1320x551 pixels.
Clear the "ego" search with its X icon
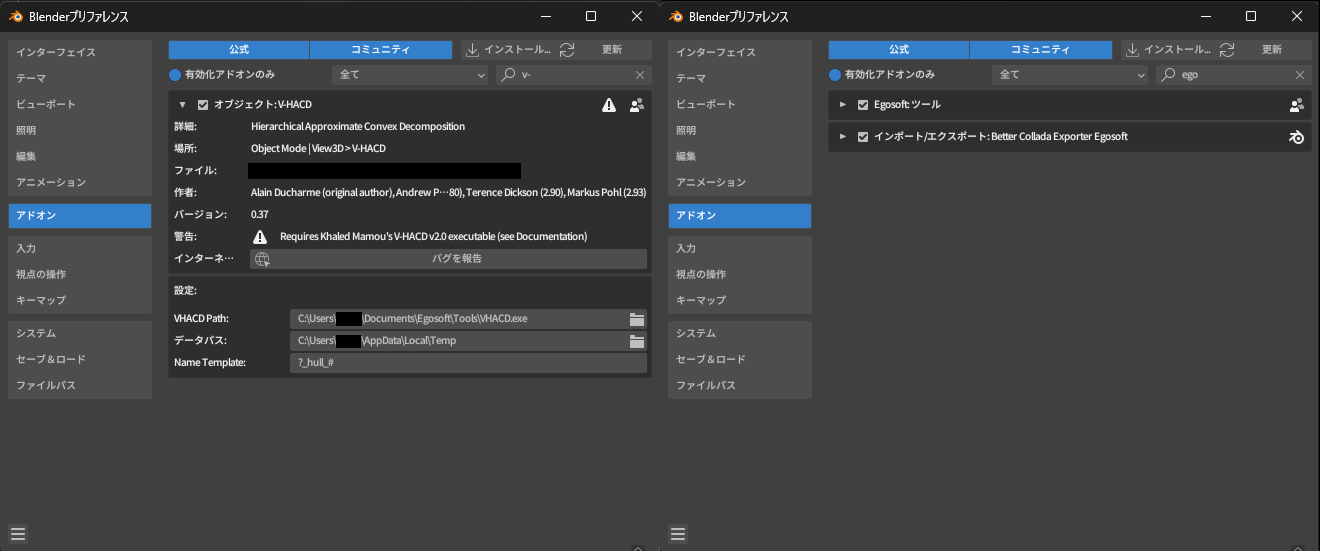tap(1300, 75)
